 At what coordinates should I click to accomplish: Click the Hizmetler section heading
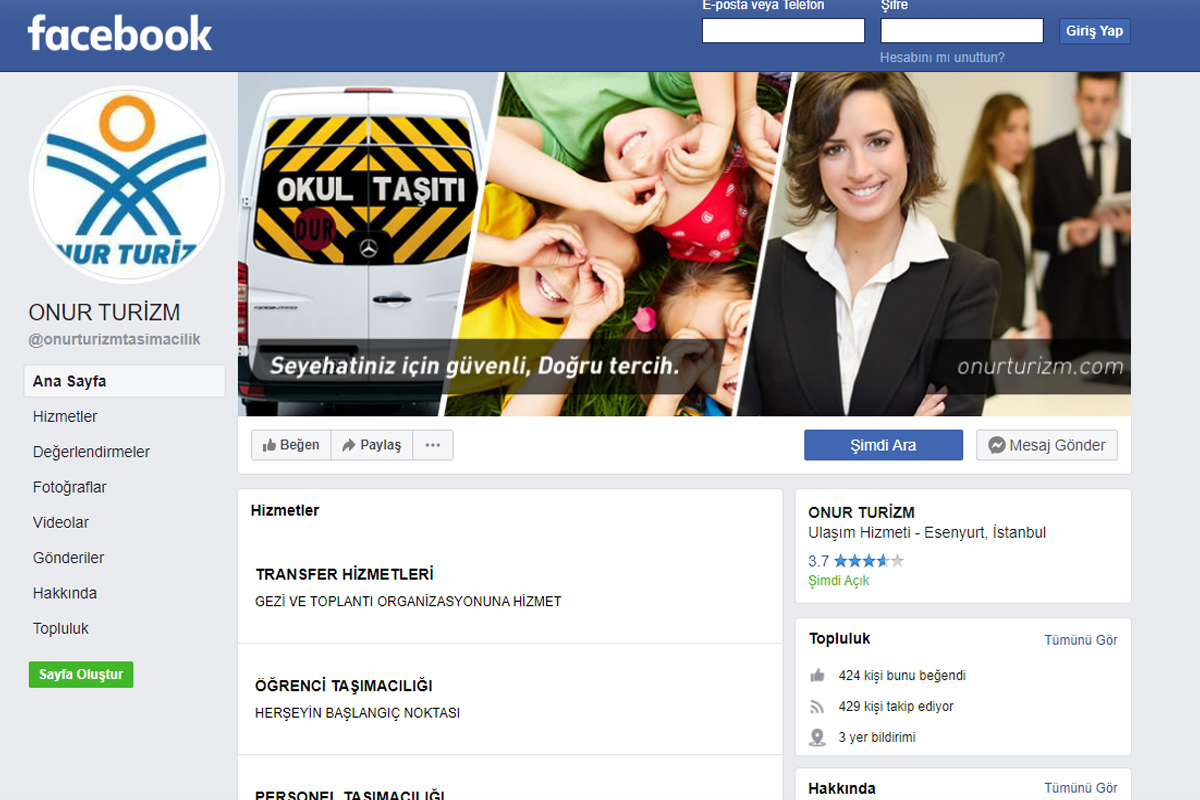pos(285,510)
